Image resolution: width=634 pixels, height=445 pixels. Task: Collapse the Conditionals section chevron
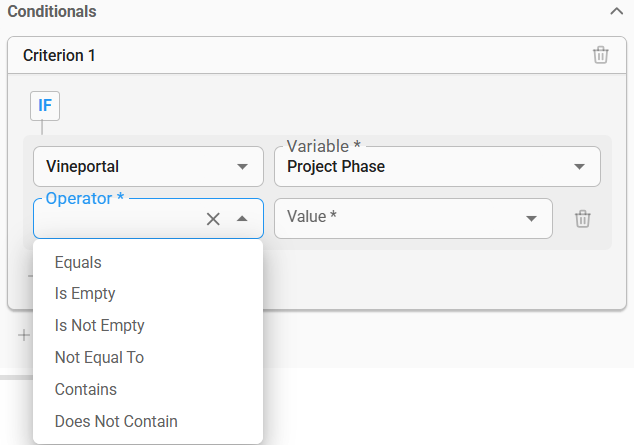pos(616,12)
